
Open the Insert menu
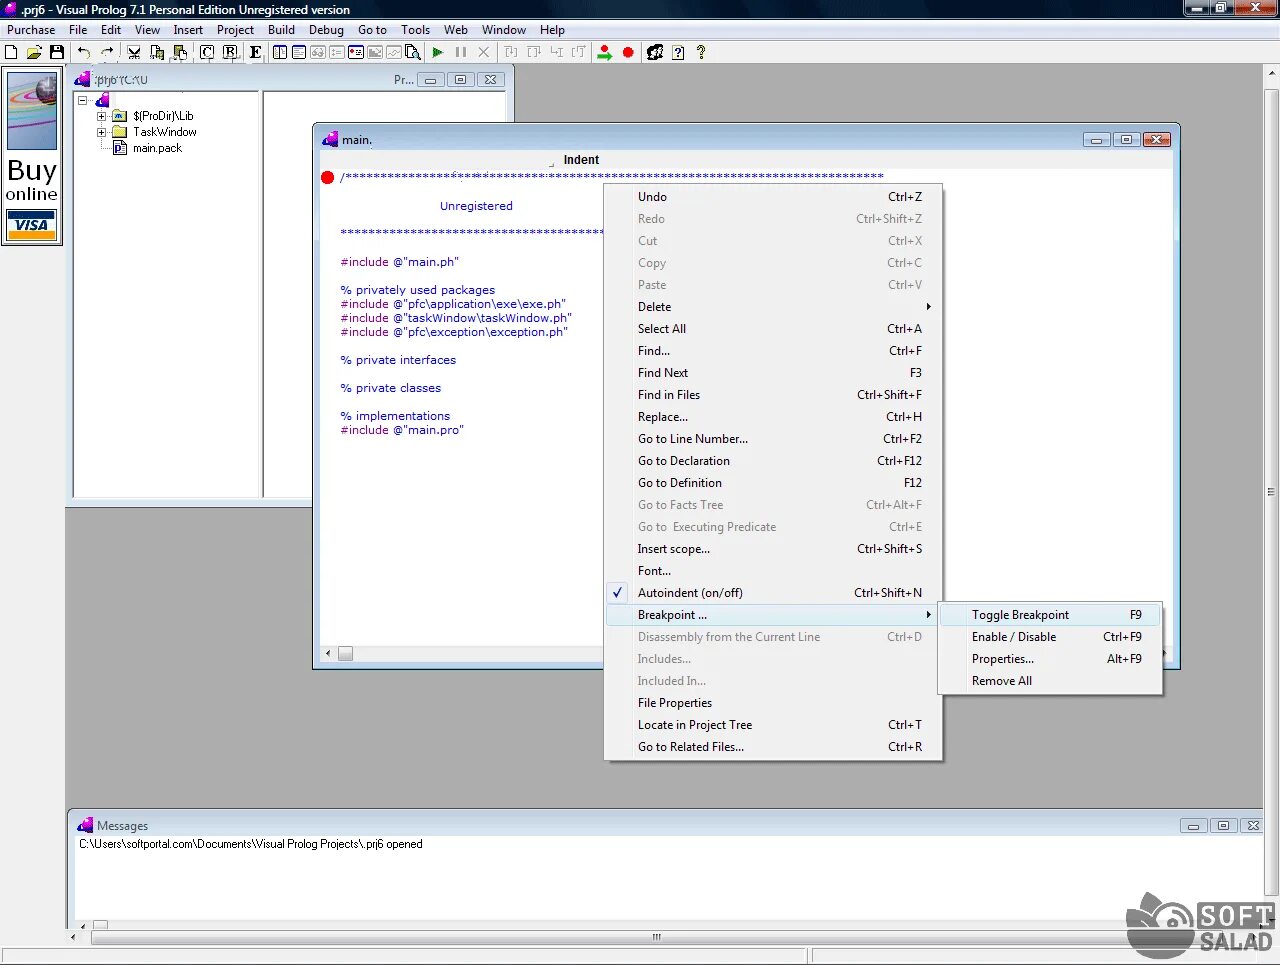188,30
